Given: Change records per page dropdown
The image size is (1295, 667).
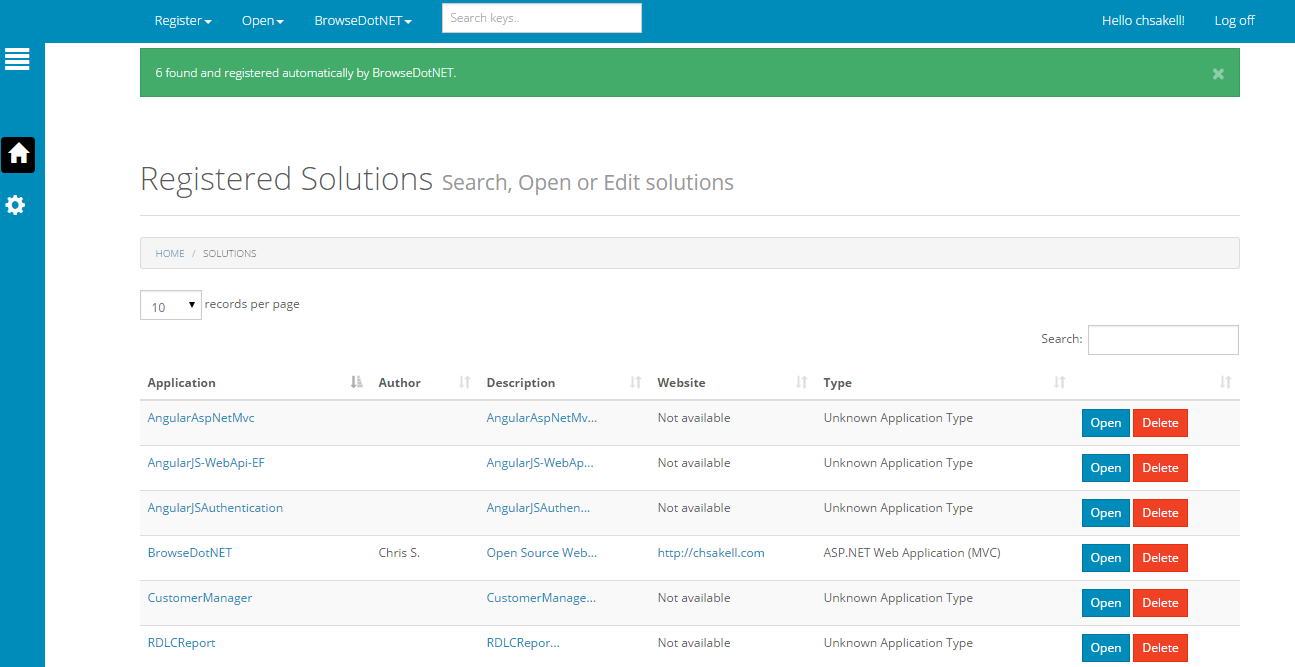Looking at the screenshot, I should click(x=171, y=306).
